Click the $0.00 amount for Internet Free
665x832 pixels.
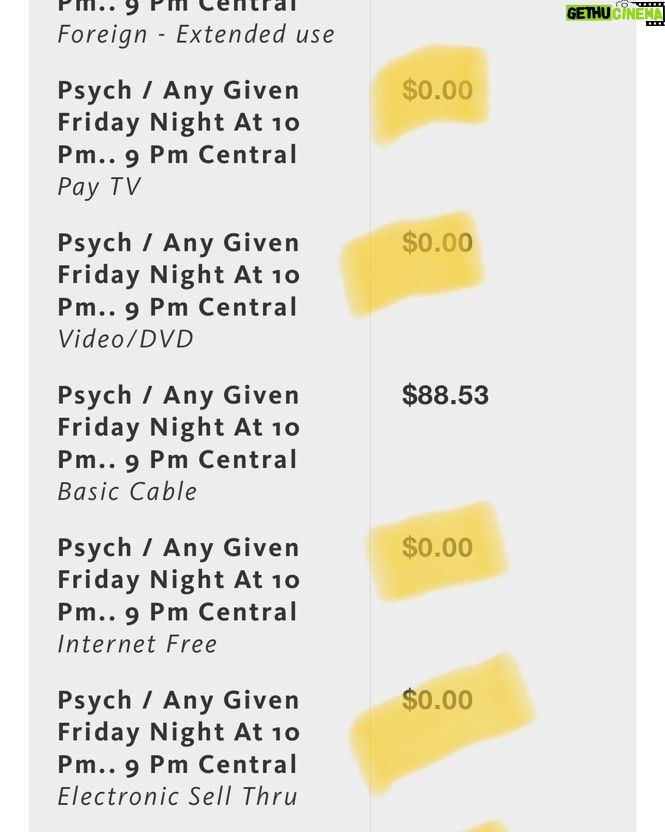(437, 547)
